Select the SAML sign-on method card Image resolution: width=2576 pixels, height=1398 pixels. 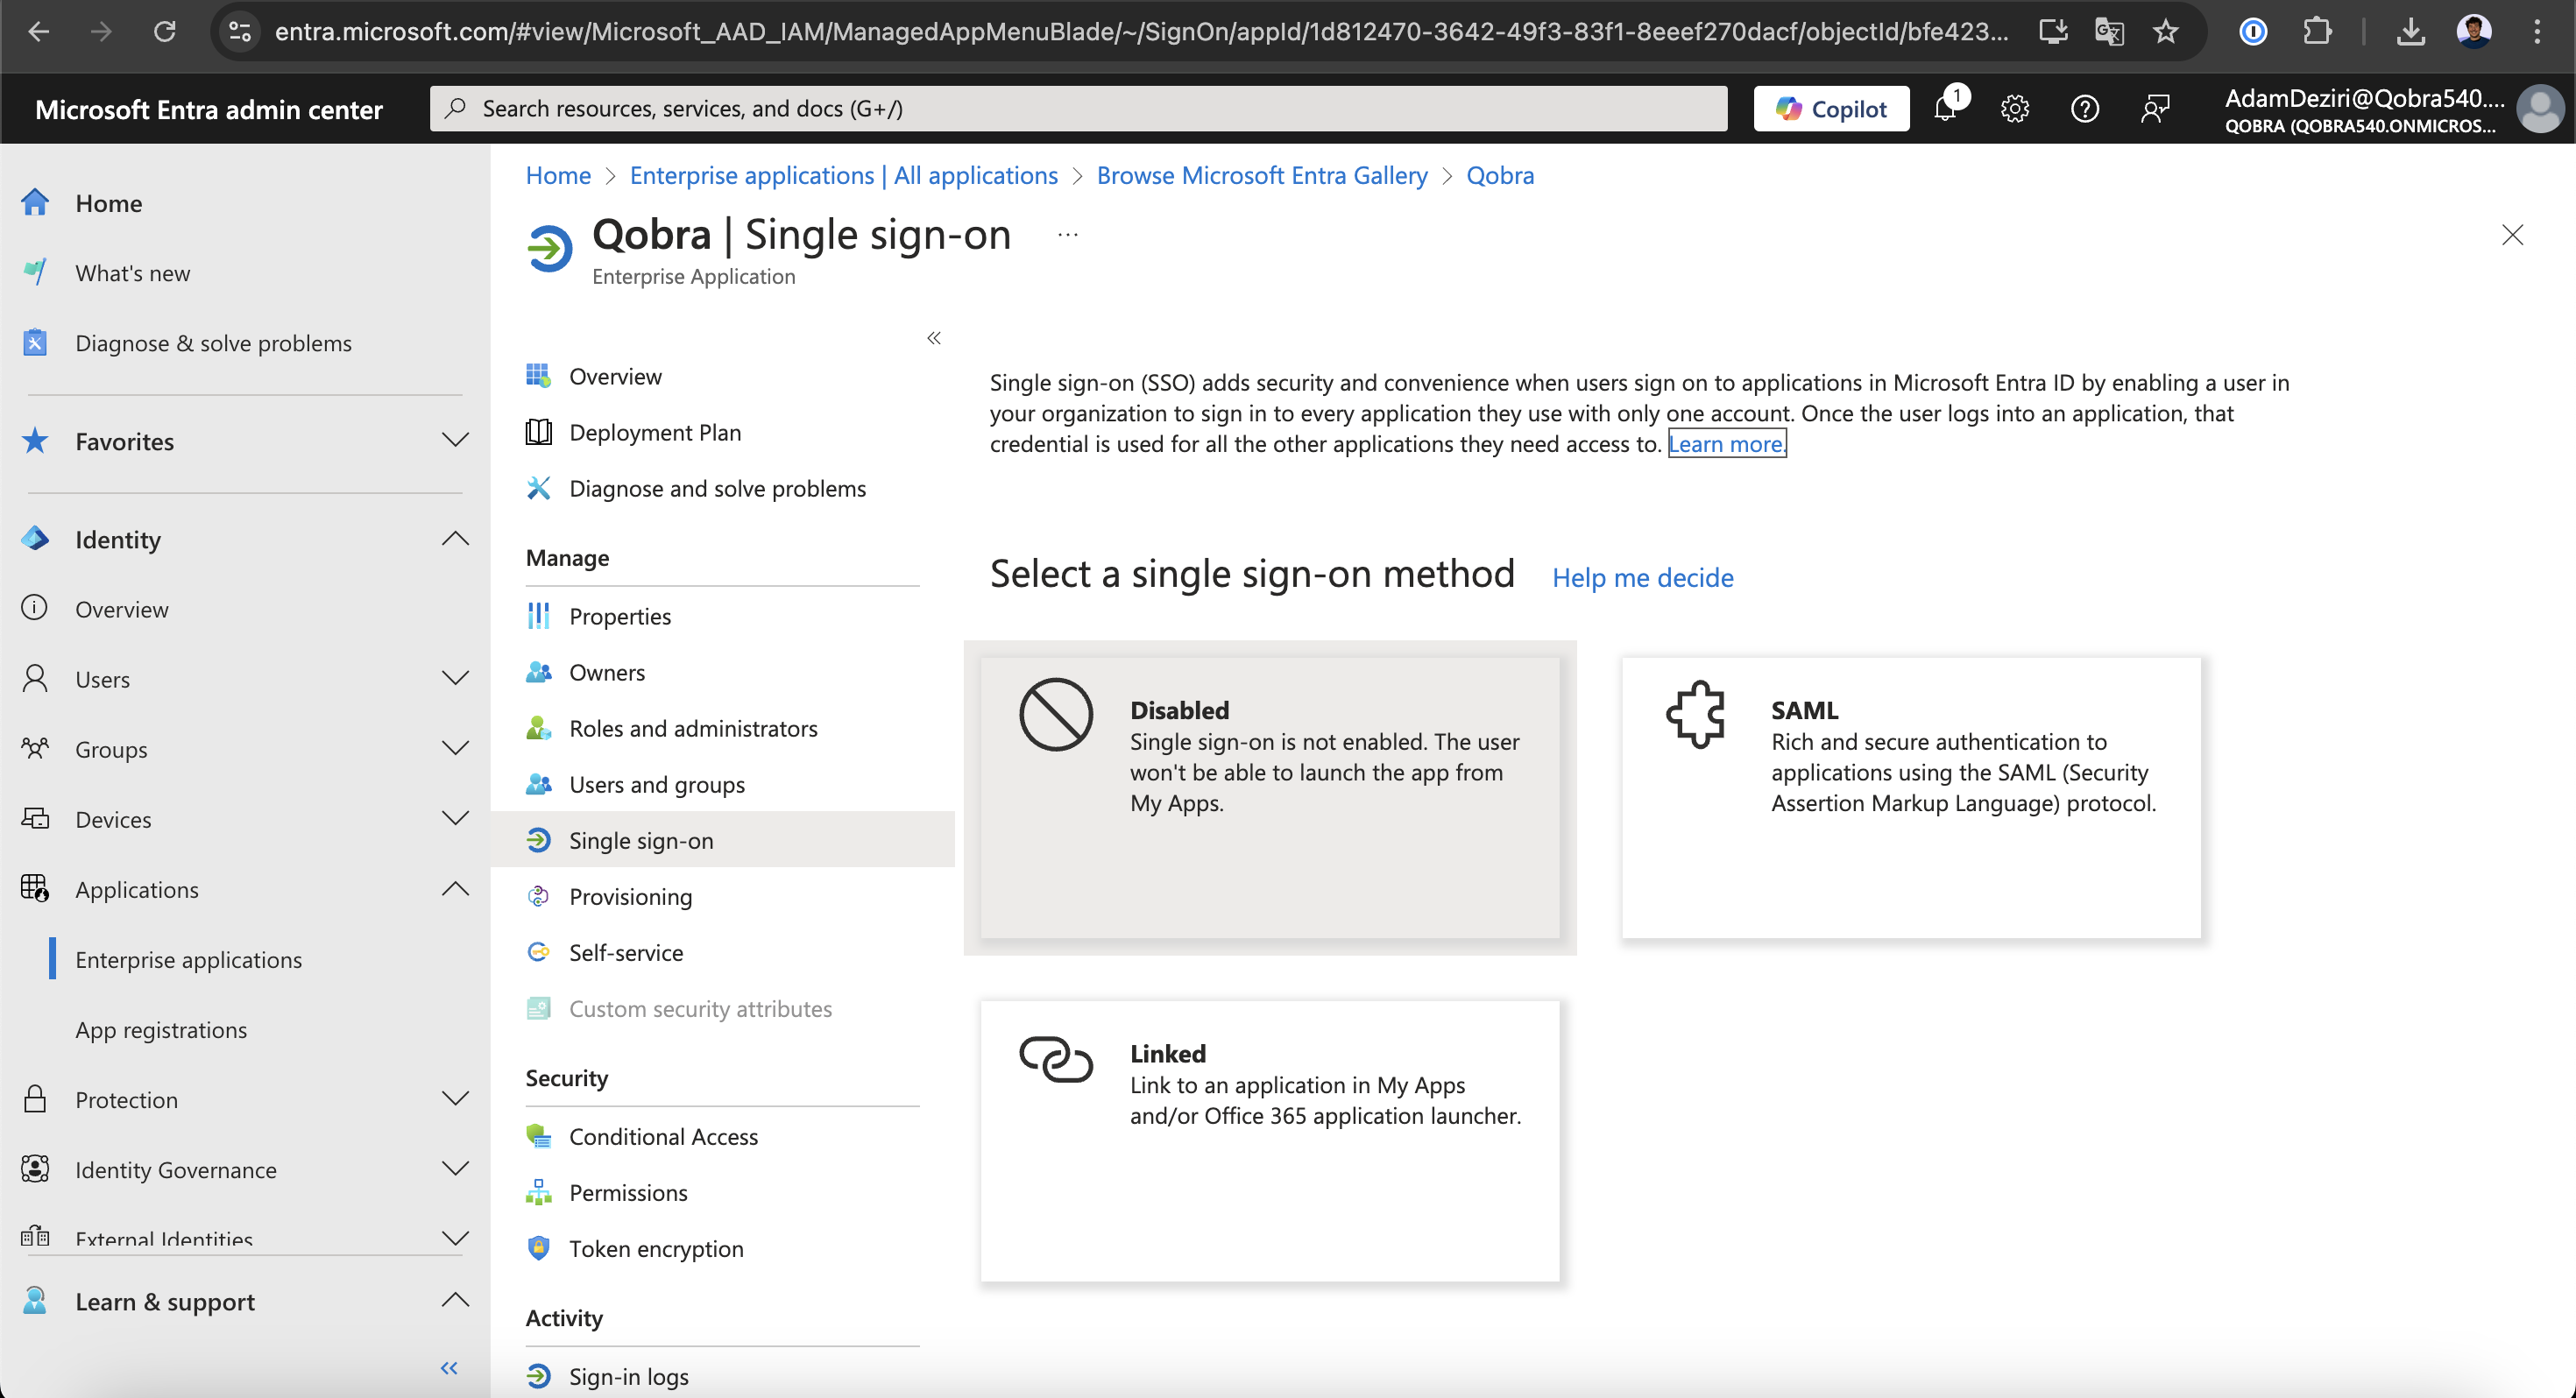point(1910,796)
